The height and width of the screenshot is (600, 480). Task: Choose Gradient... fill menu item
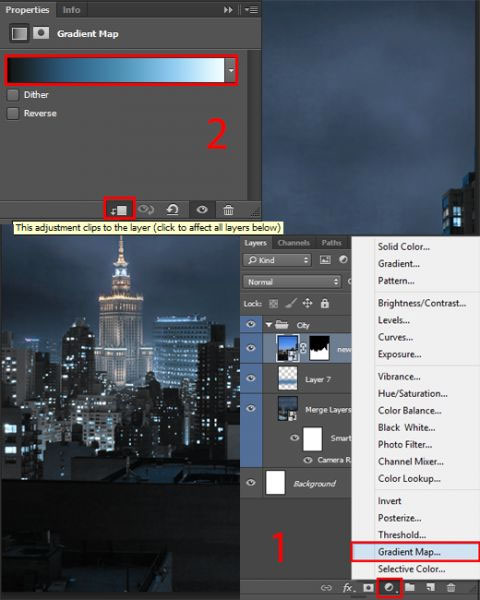(x=398, y=264)
